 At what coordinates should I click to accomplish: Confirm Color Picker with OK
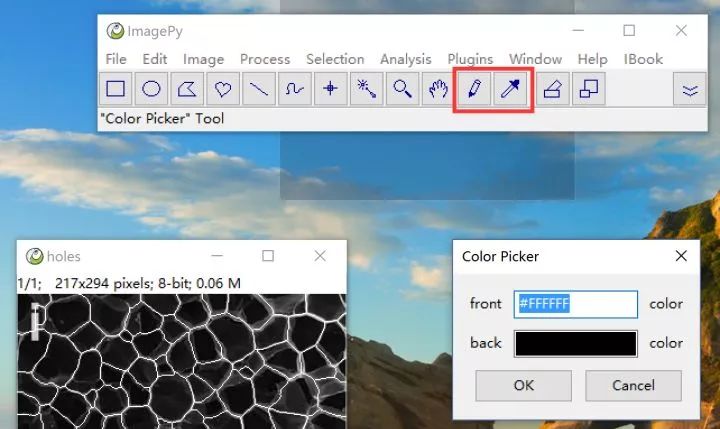tap(523, 385)
